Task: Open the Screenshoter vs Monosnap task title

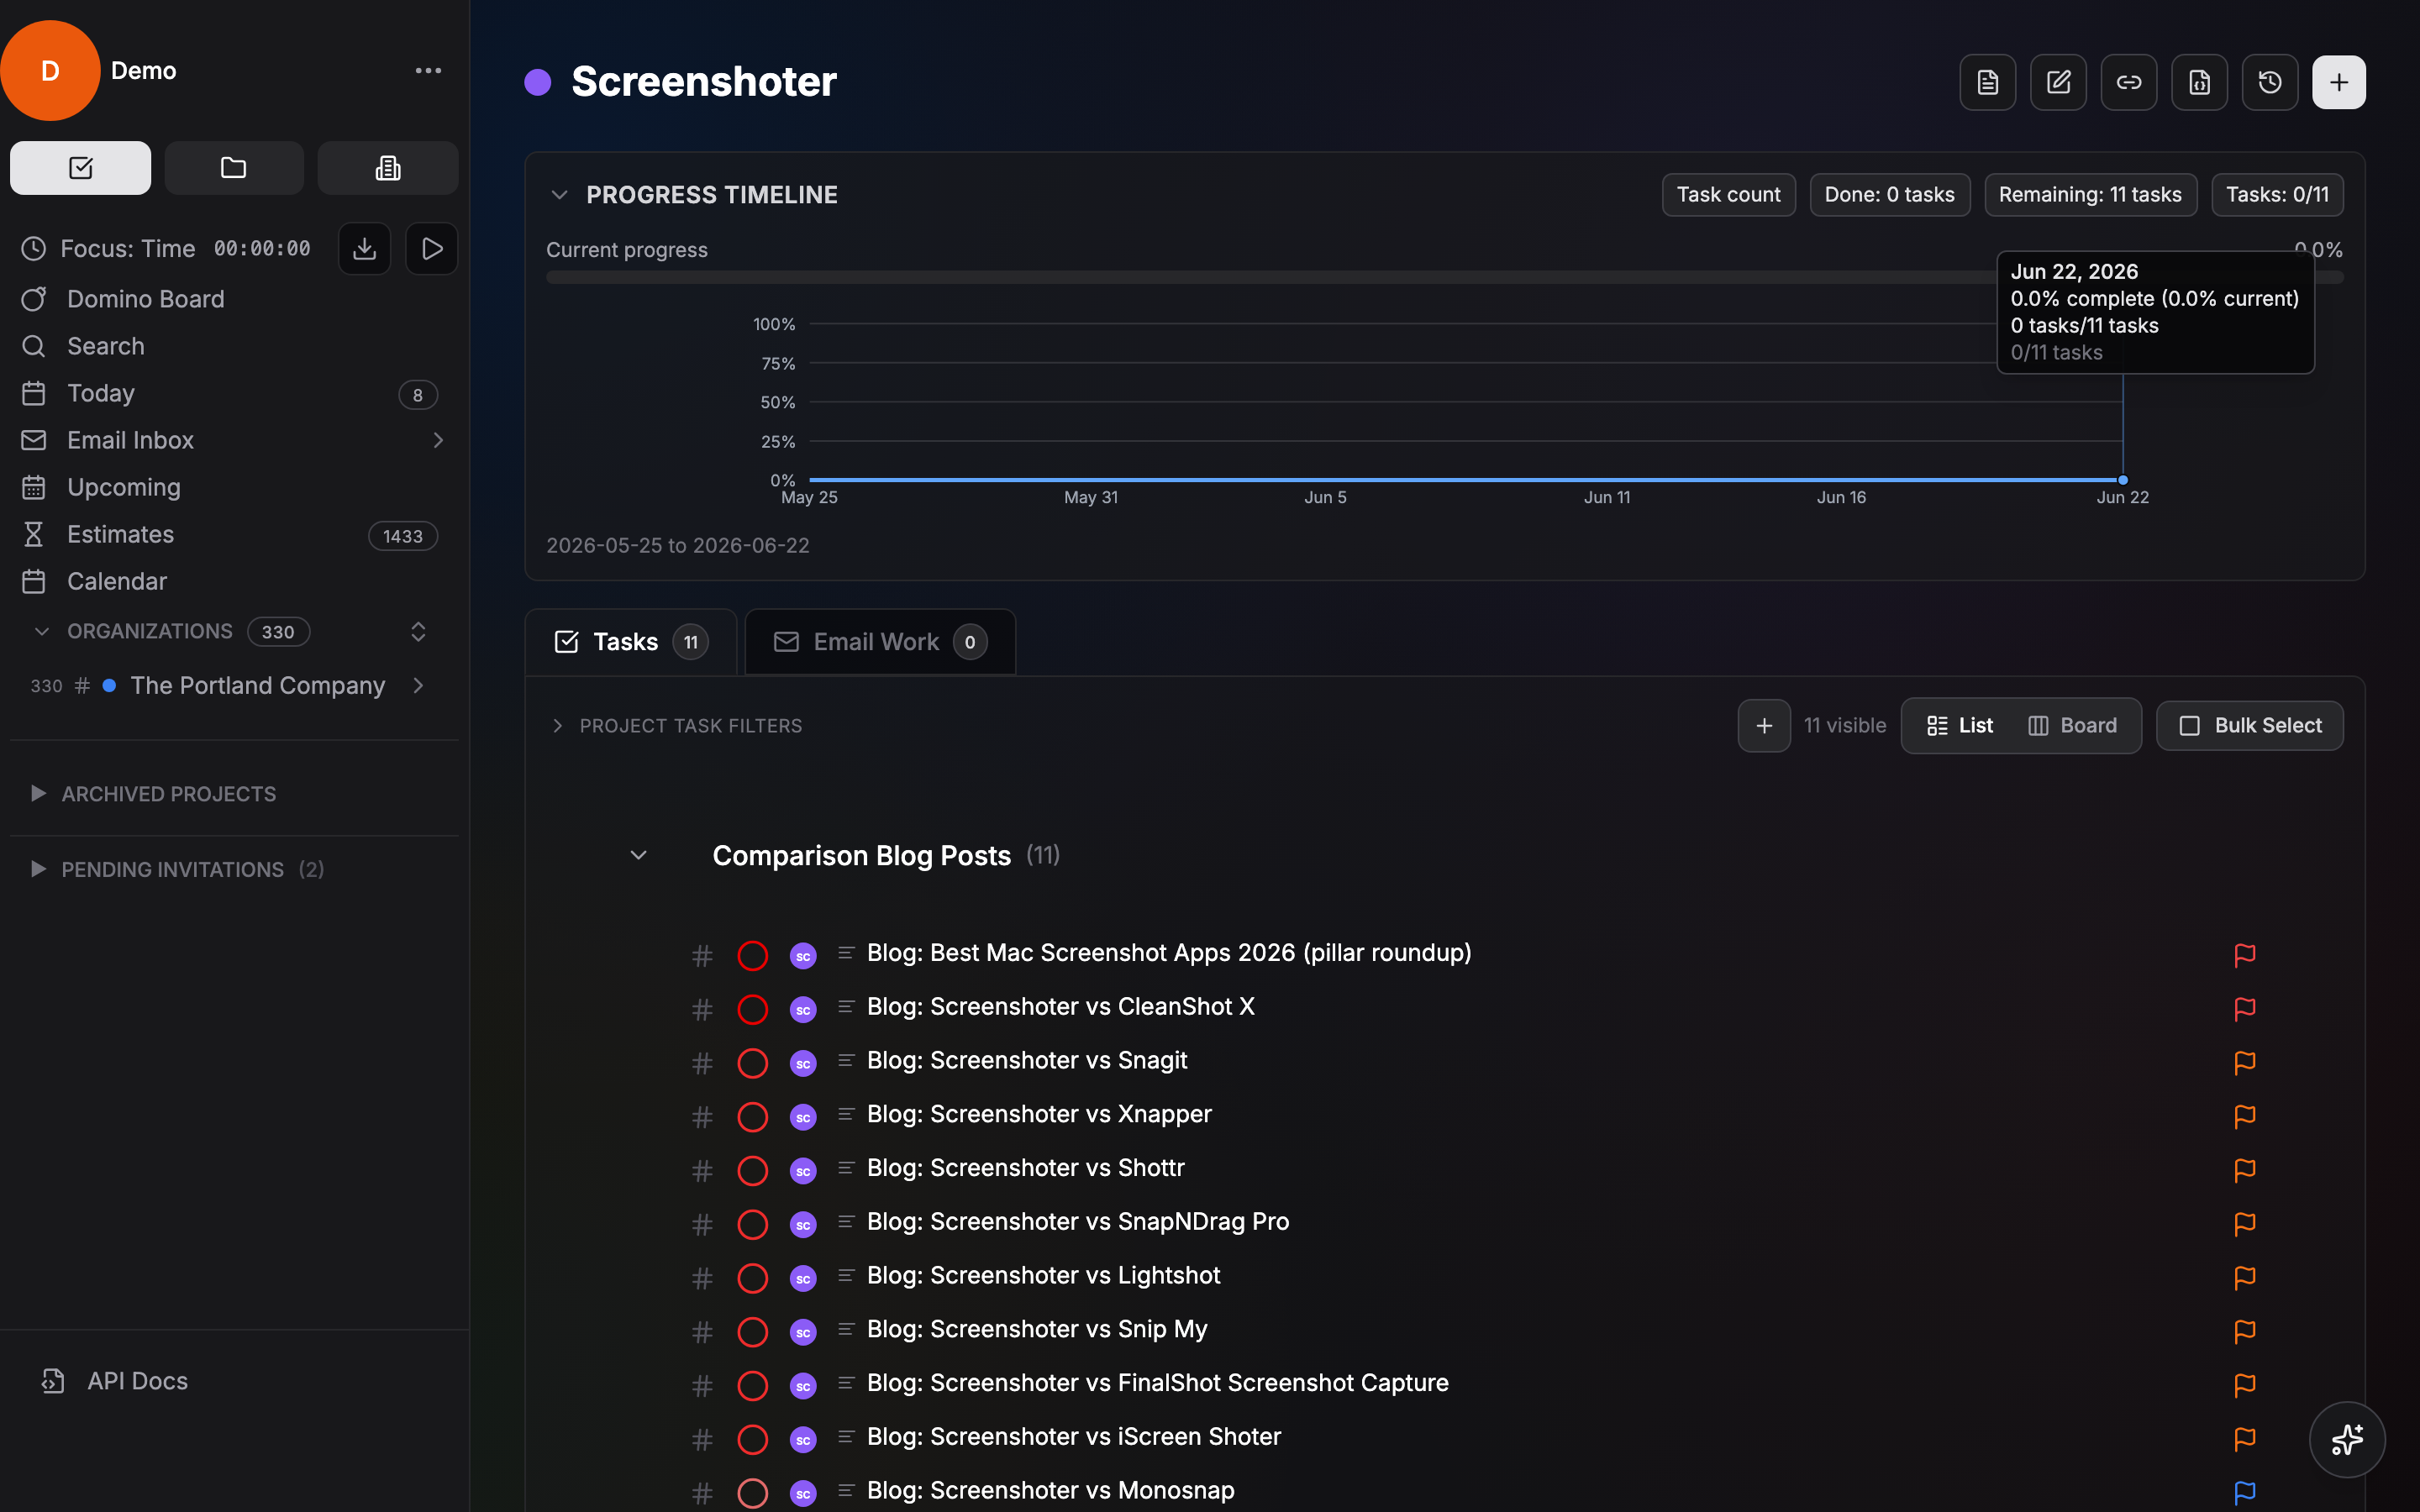Action: [1050, 1490]
